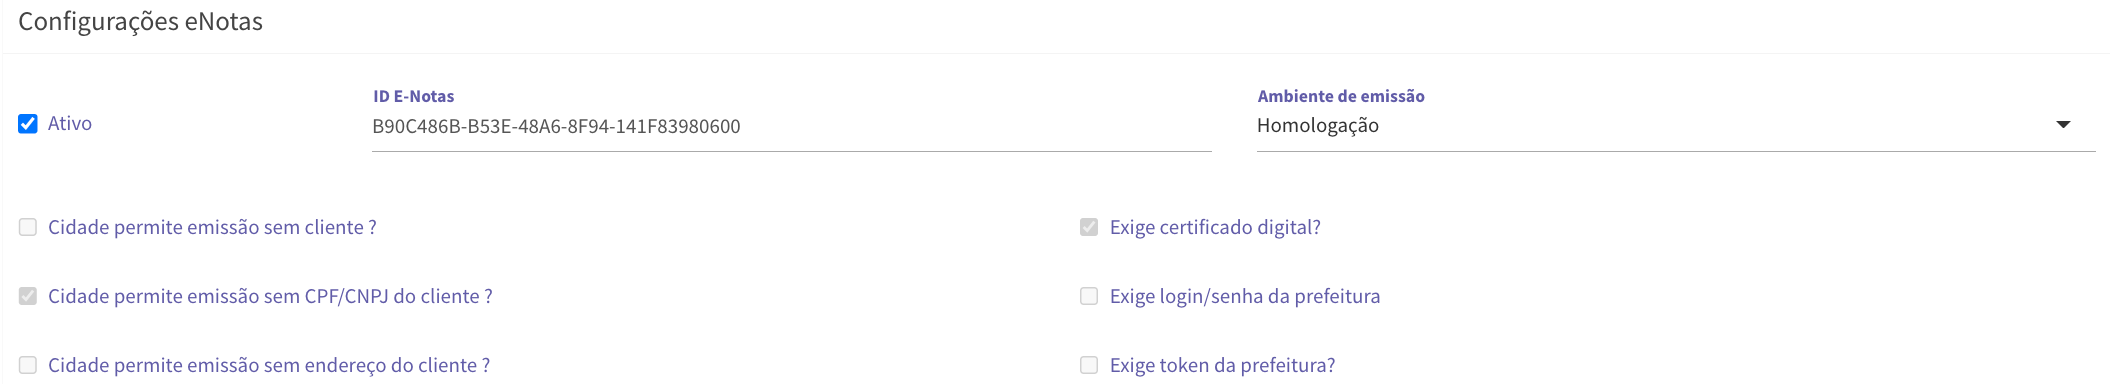Open the Homologação environment selector

point(1676,126)
